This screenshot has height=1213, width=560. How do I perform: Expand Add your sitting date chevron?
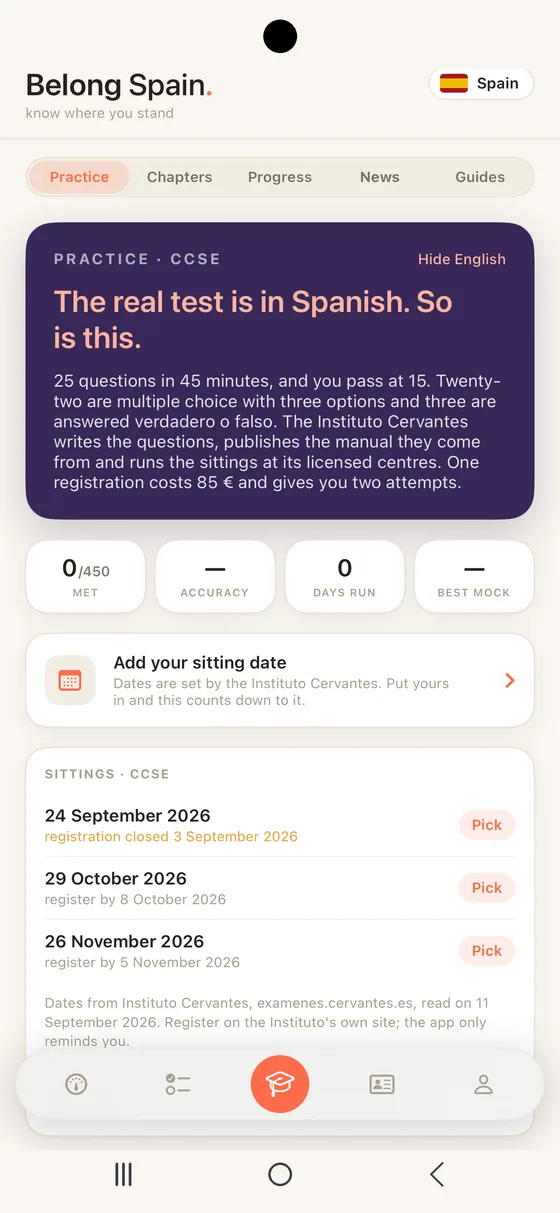[510, 680]
